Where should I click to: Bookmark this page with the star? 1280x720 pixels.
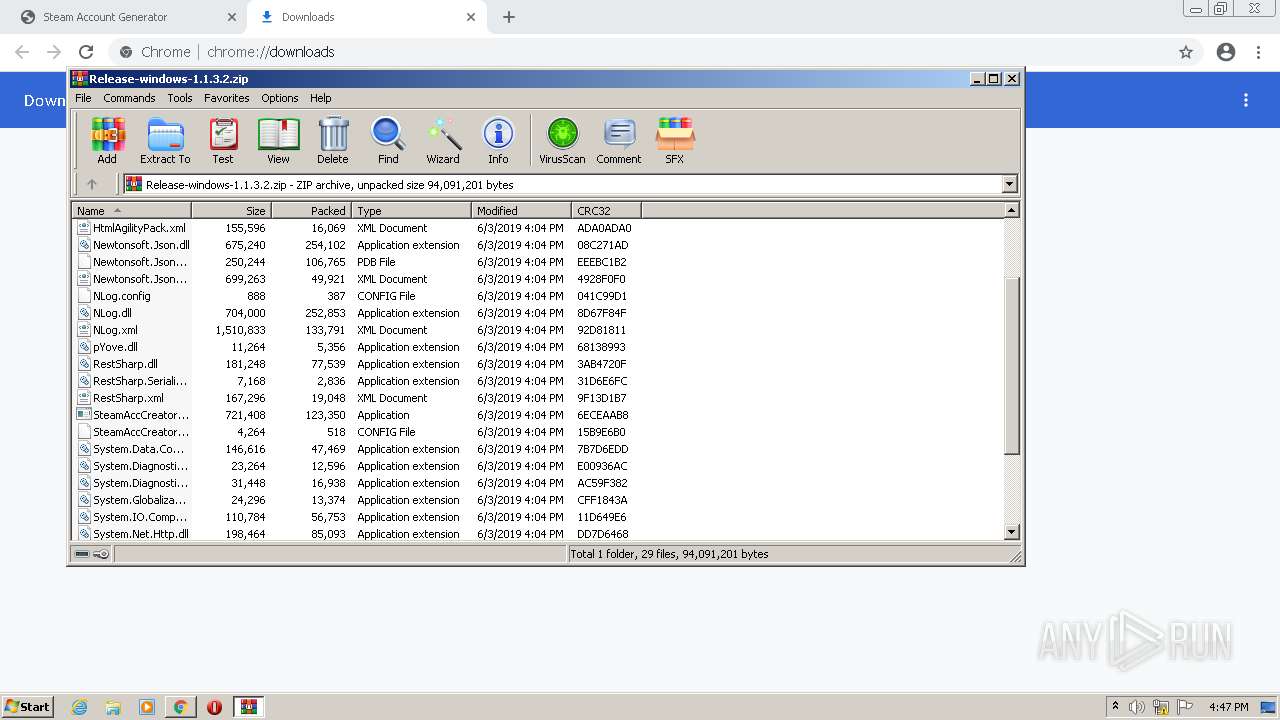point(1186,52)
